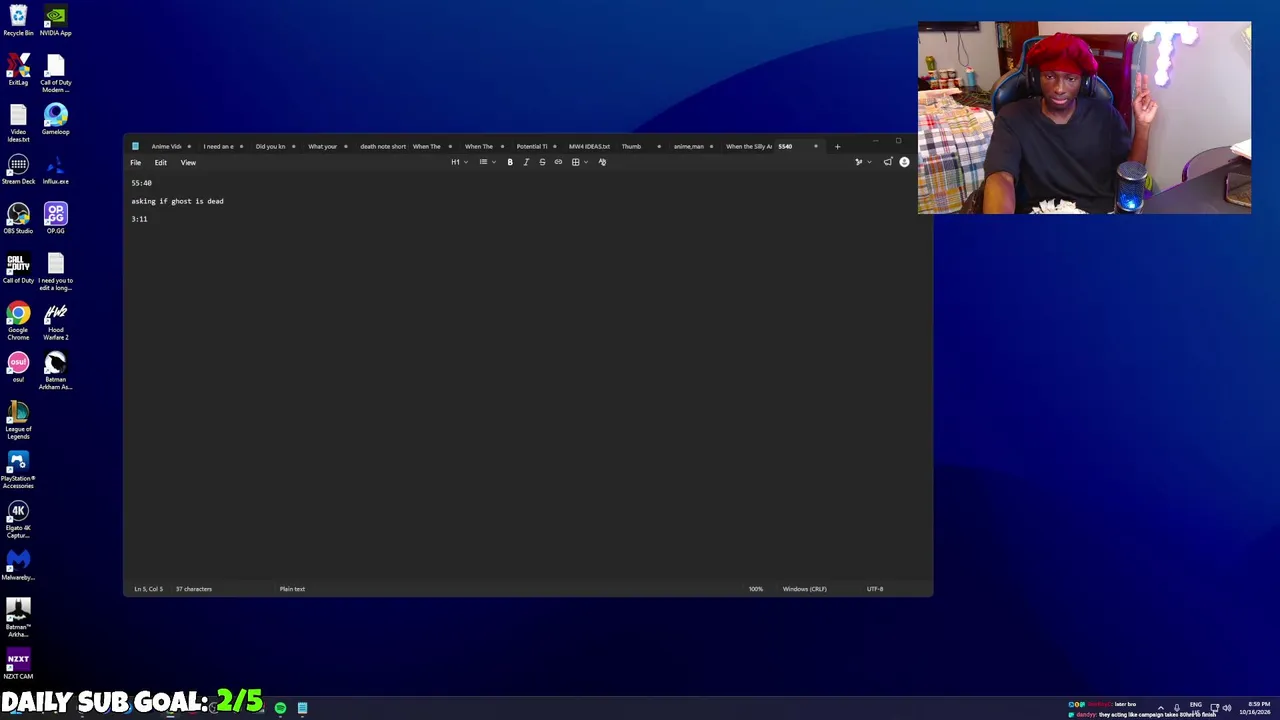Apply italic formatting in Notepad
Viewport: 1280px width, 720px height.
point(526,162)
